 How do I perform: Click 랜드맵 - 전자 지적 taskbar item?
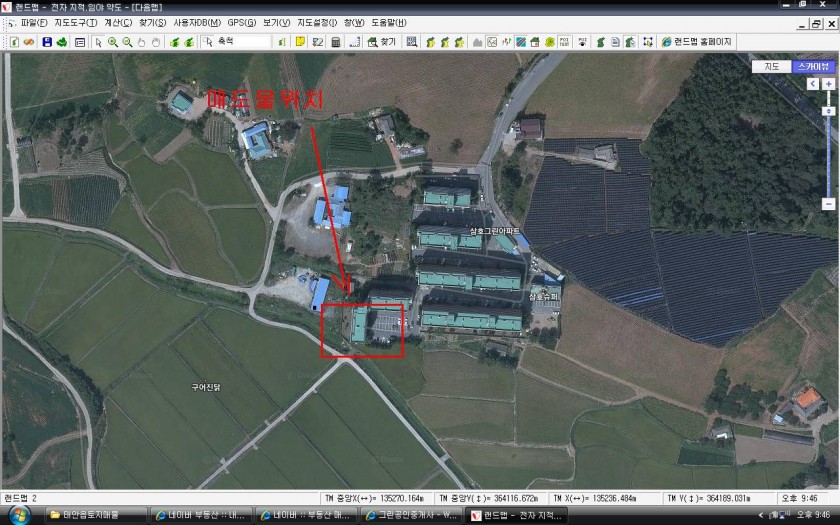[516, 515]
